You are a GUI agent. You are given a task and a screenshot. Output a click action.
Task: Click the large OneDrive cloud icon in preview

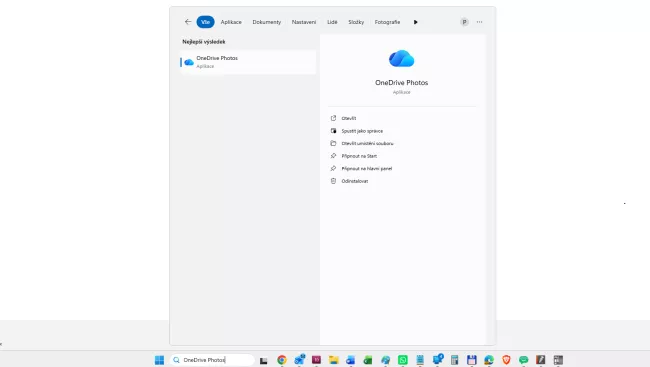click(x=401, y=58)
